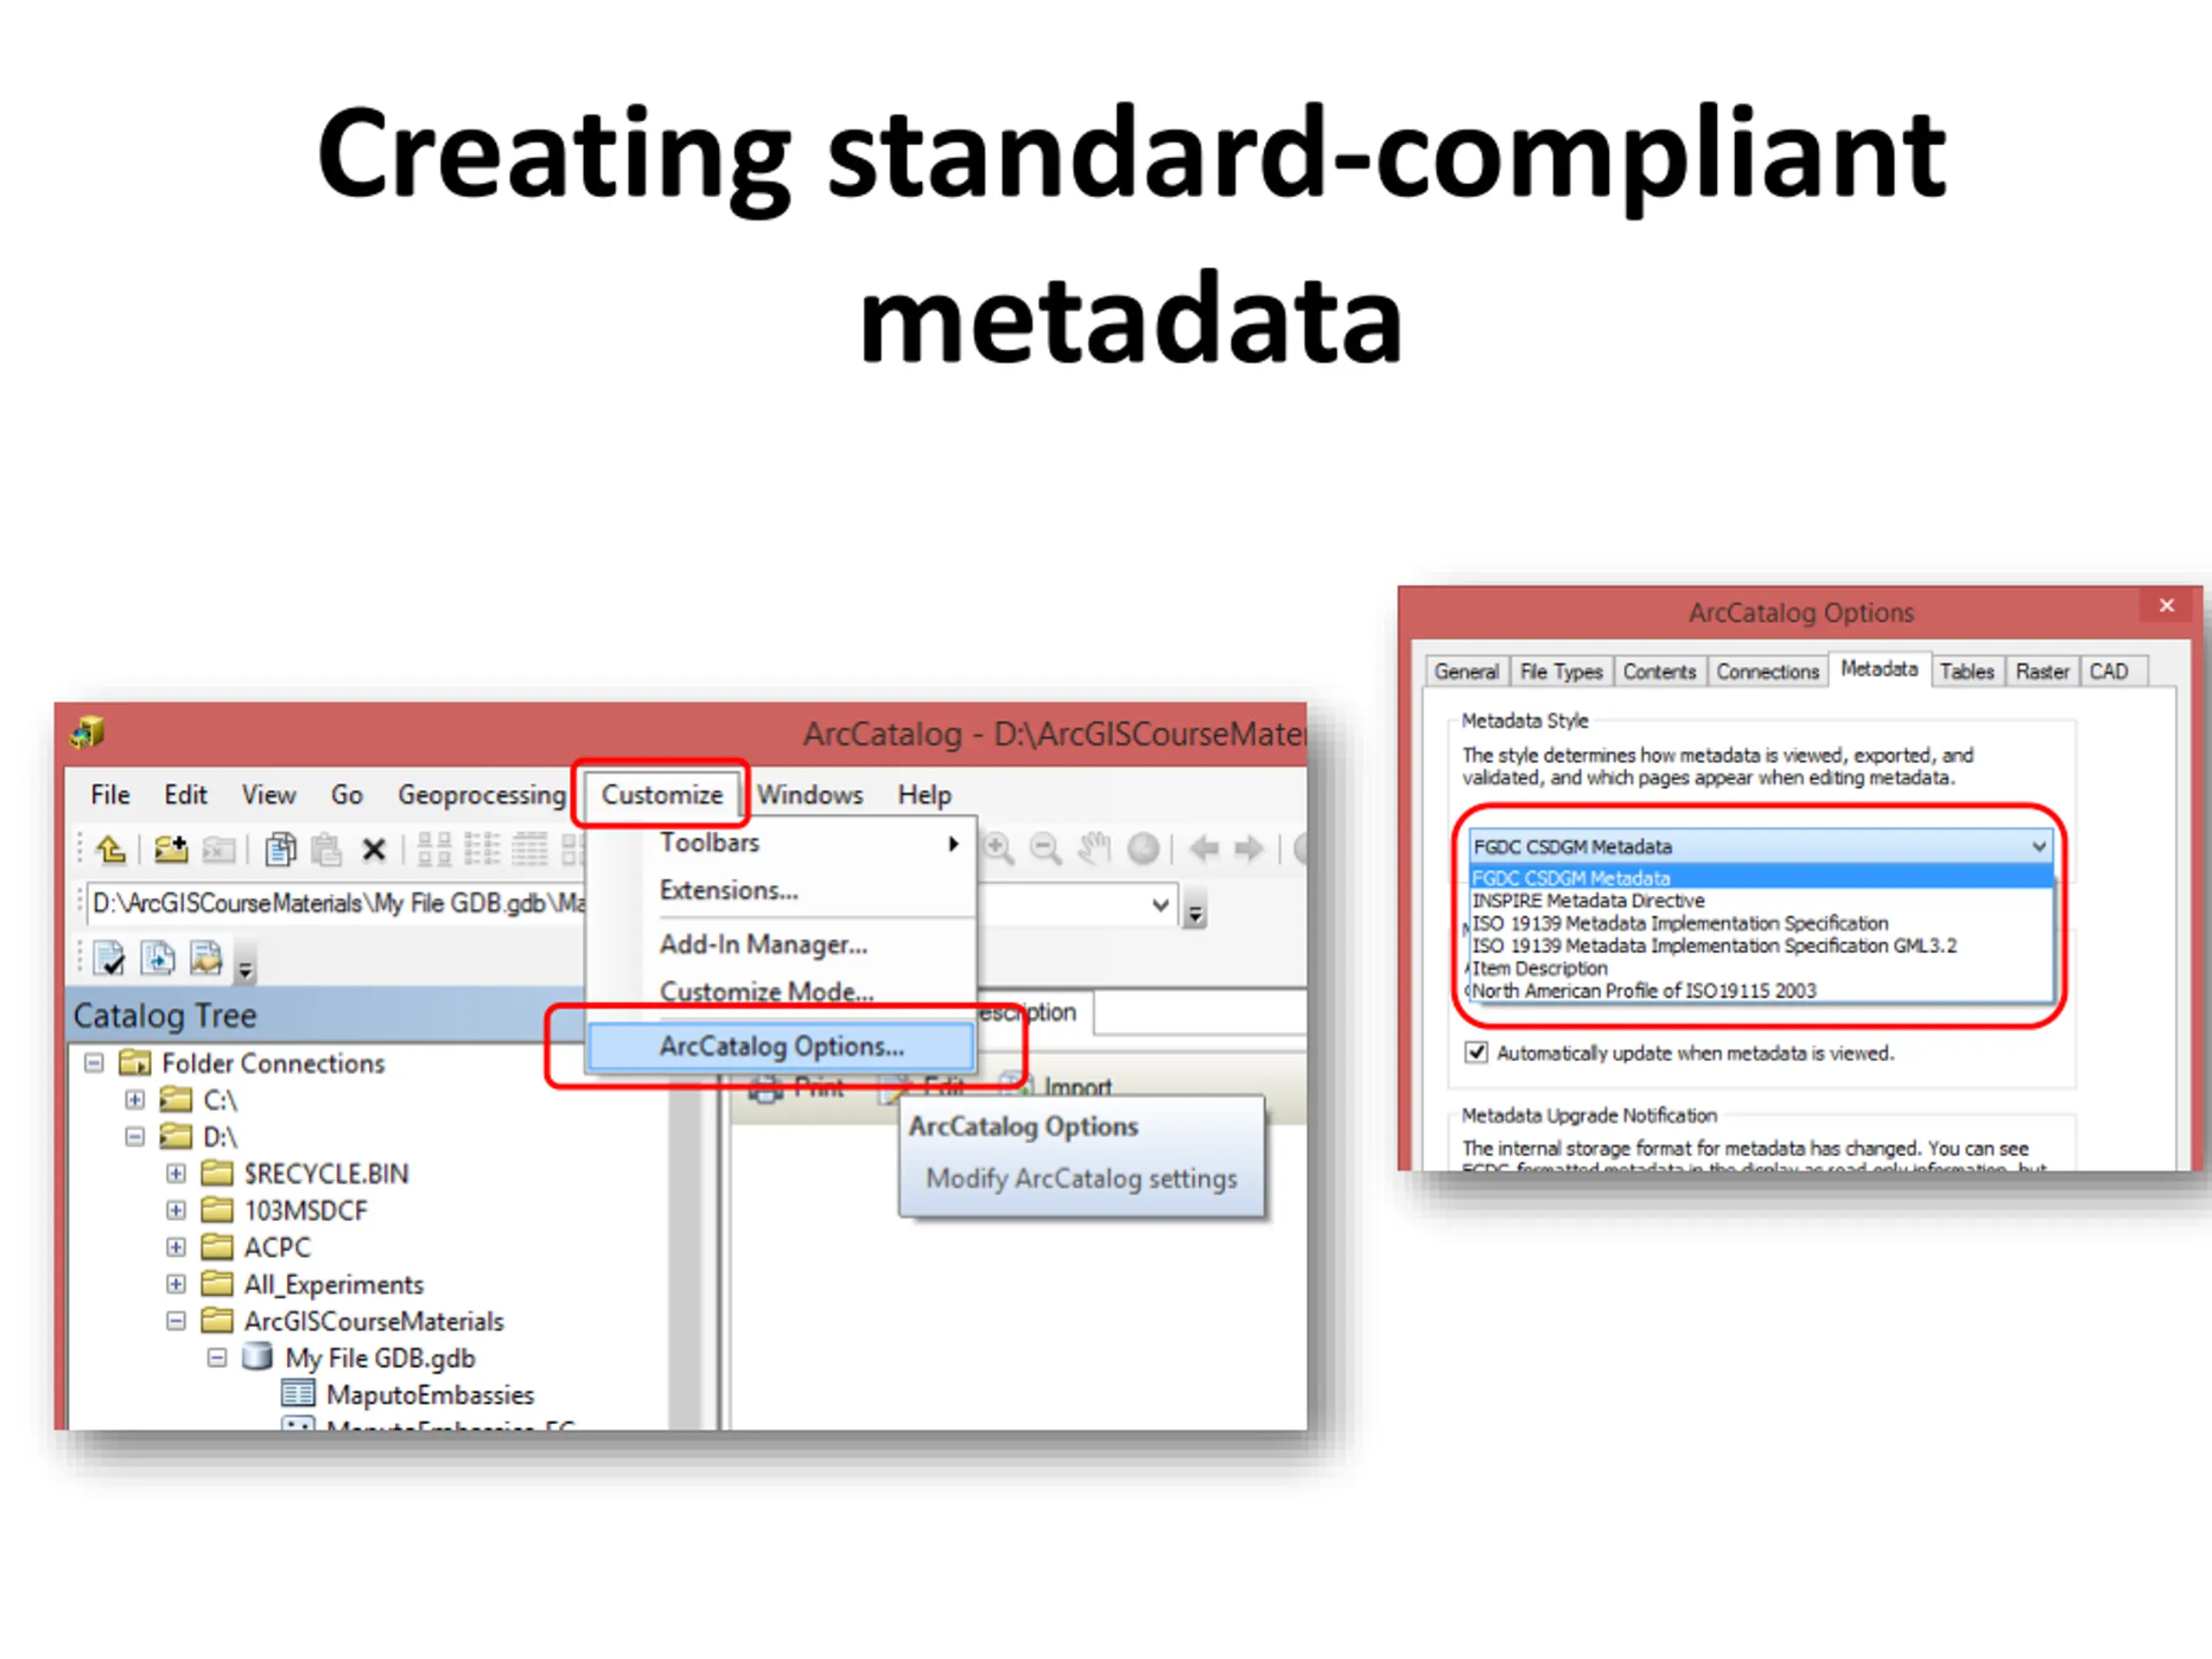Open the View menu

click(269, 794)
